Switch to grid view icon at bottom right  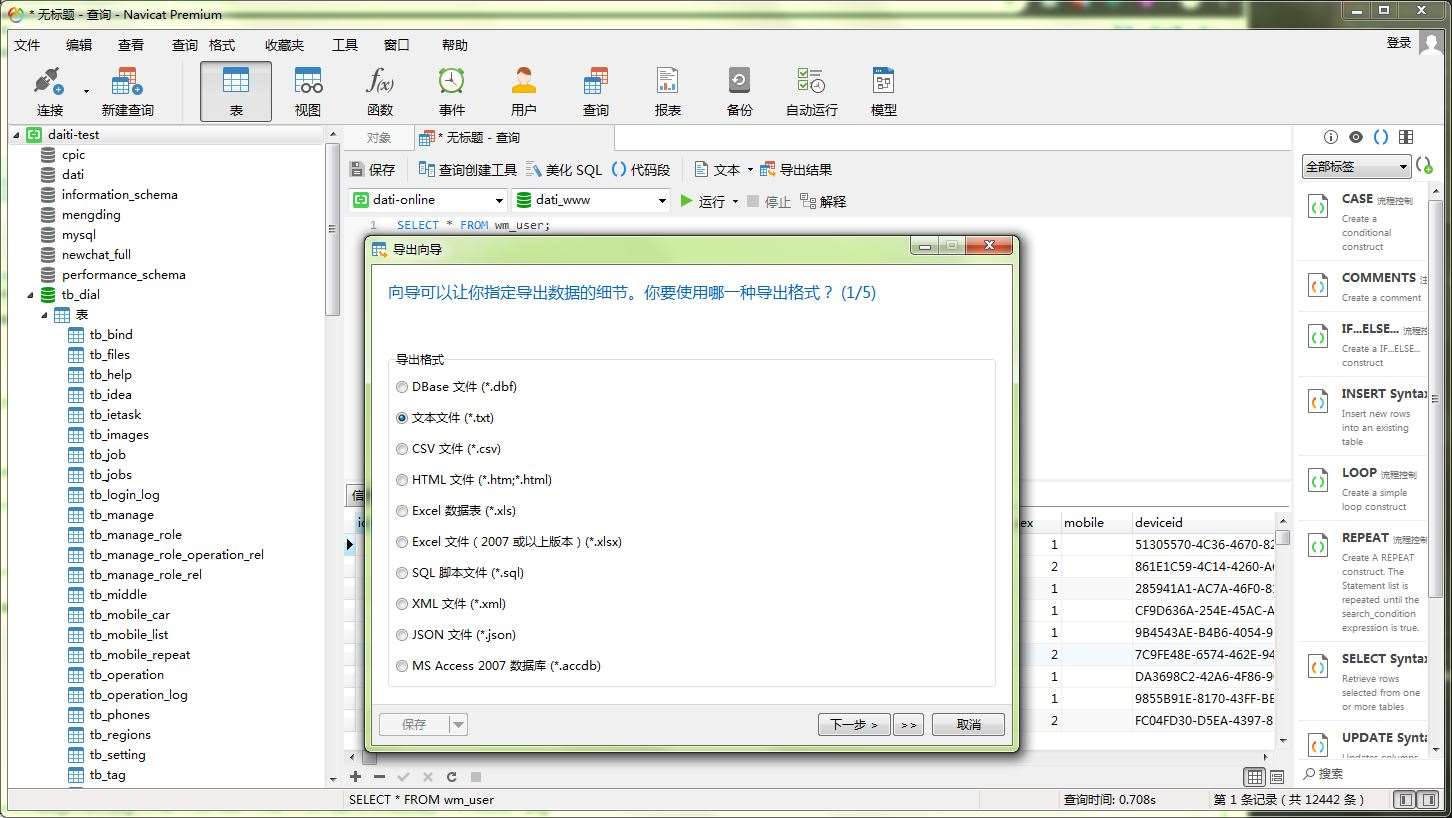1254,777
